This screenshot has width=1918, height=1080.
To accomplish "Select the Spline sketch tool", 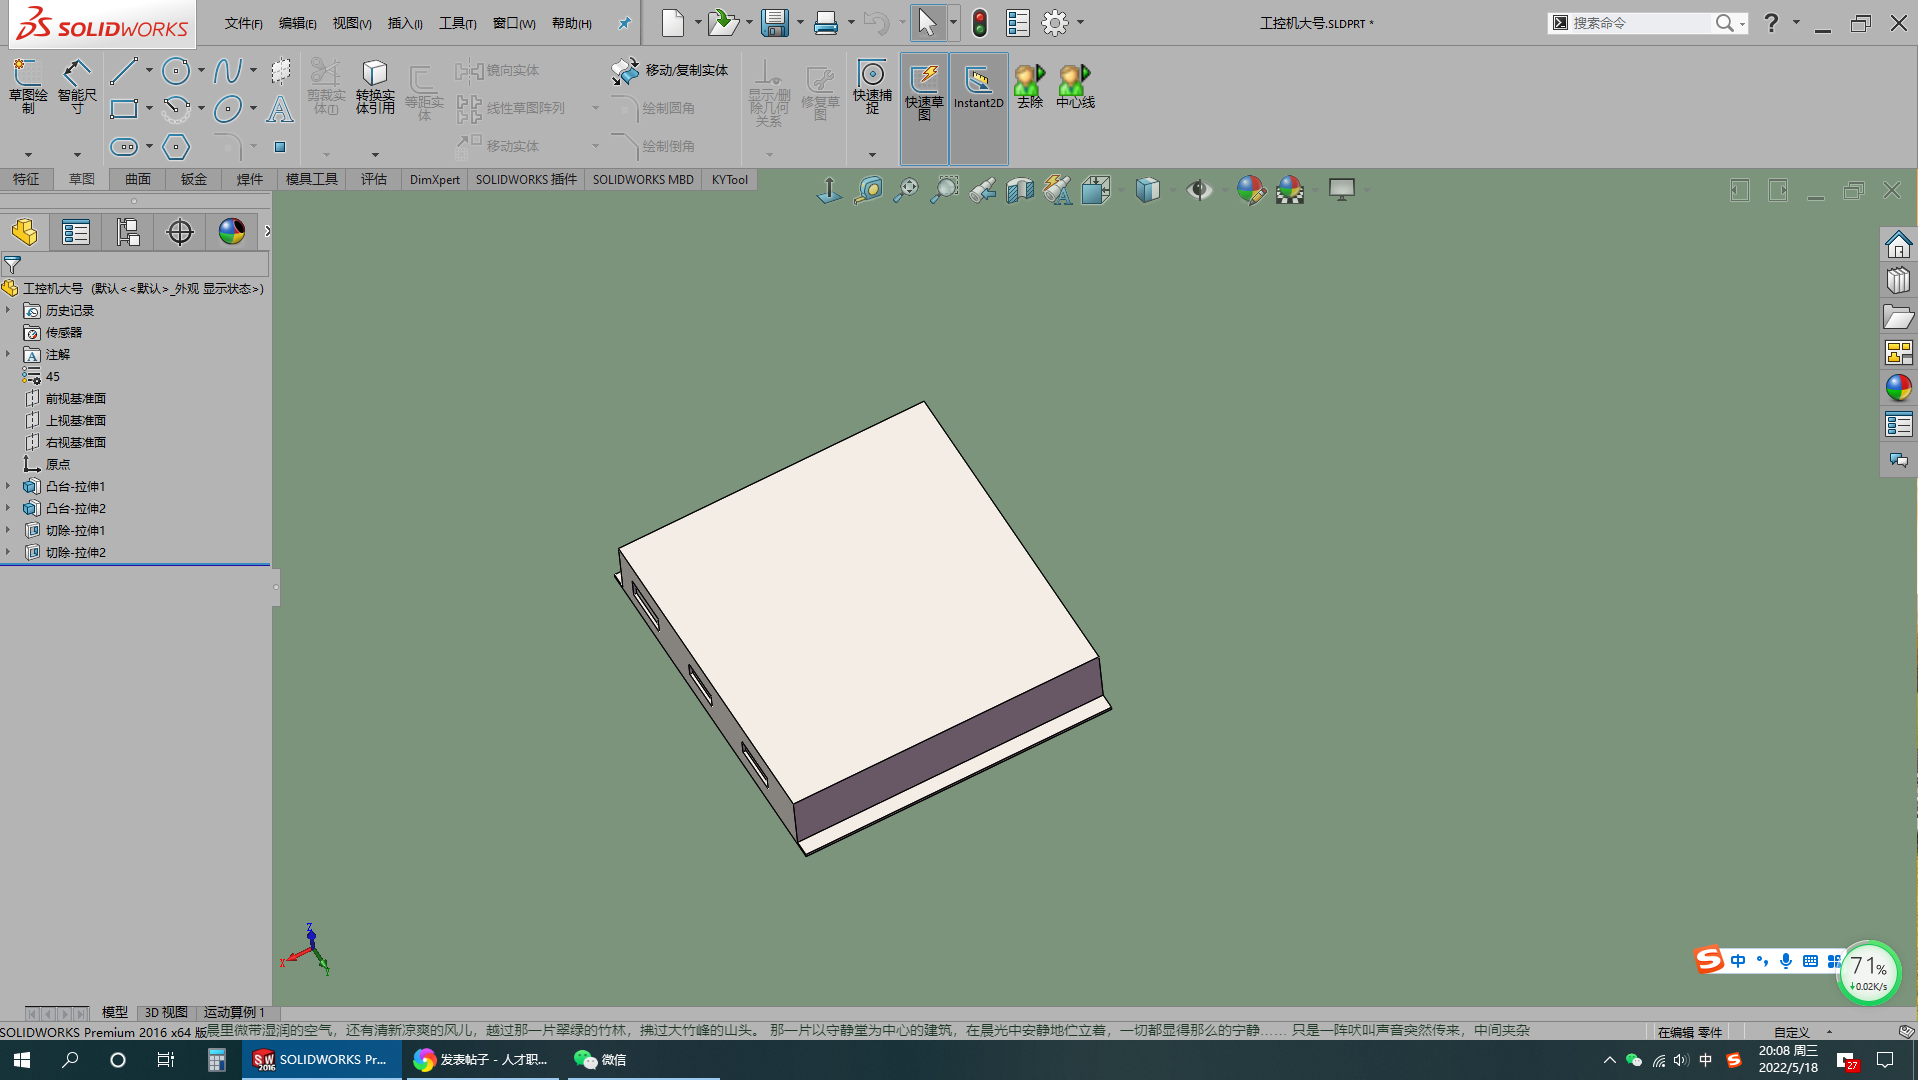I will (x=227, y=70).
